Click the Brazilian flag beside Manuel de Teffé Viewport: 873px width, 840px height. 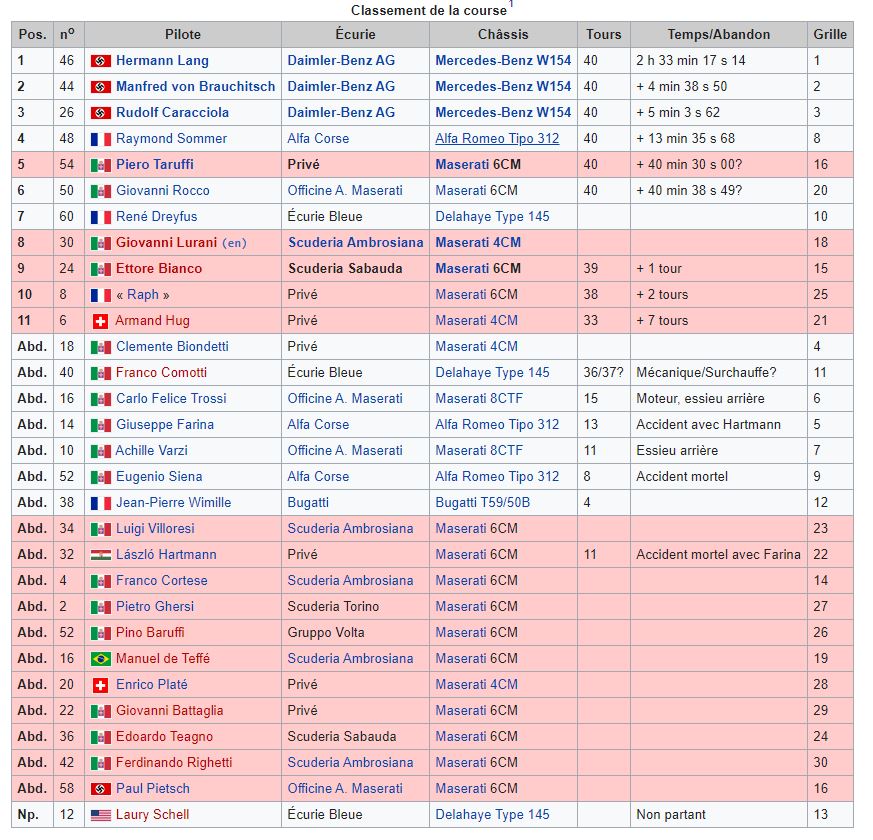click(x=101, y=659)
